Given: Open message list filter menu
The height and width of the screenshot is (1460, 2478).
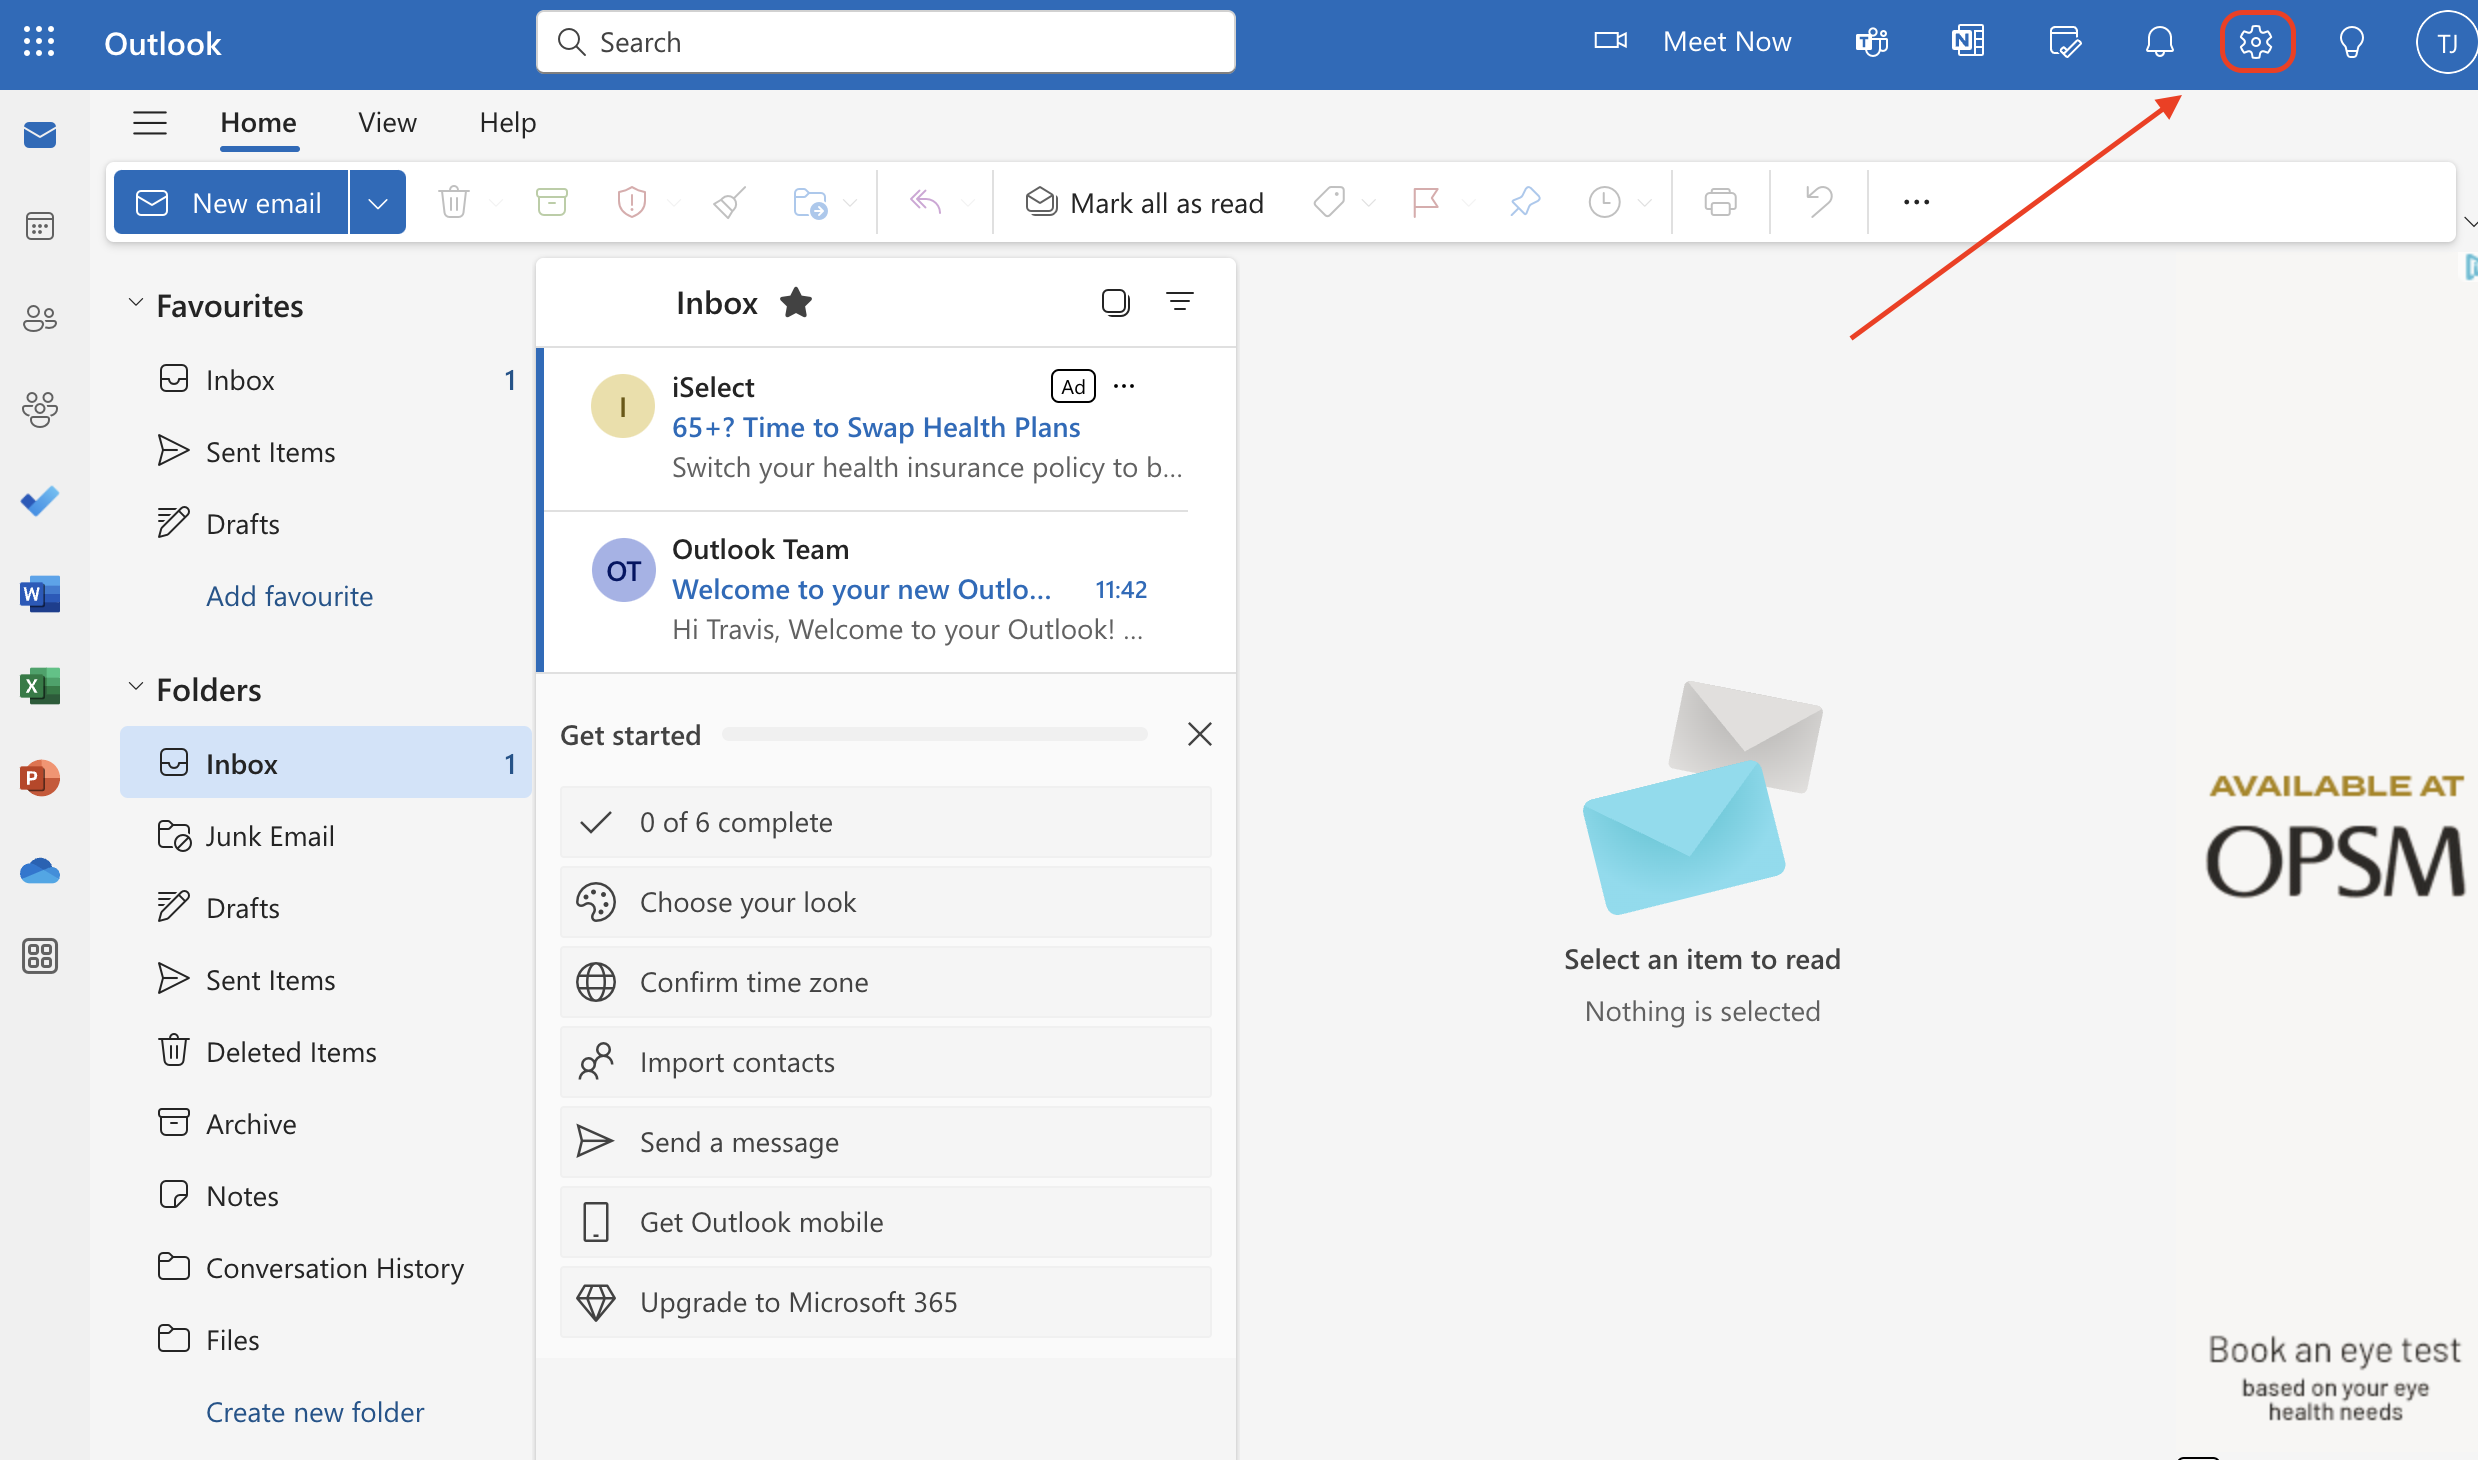Looking at the screenshot, I should pos(1180,302).
